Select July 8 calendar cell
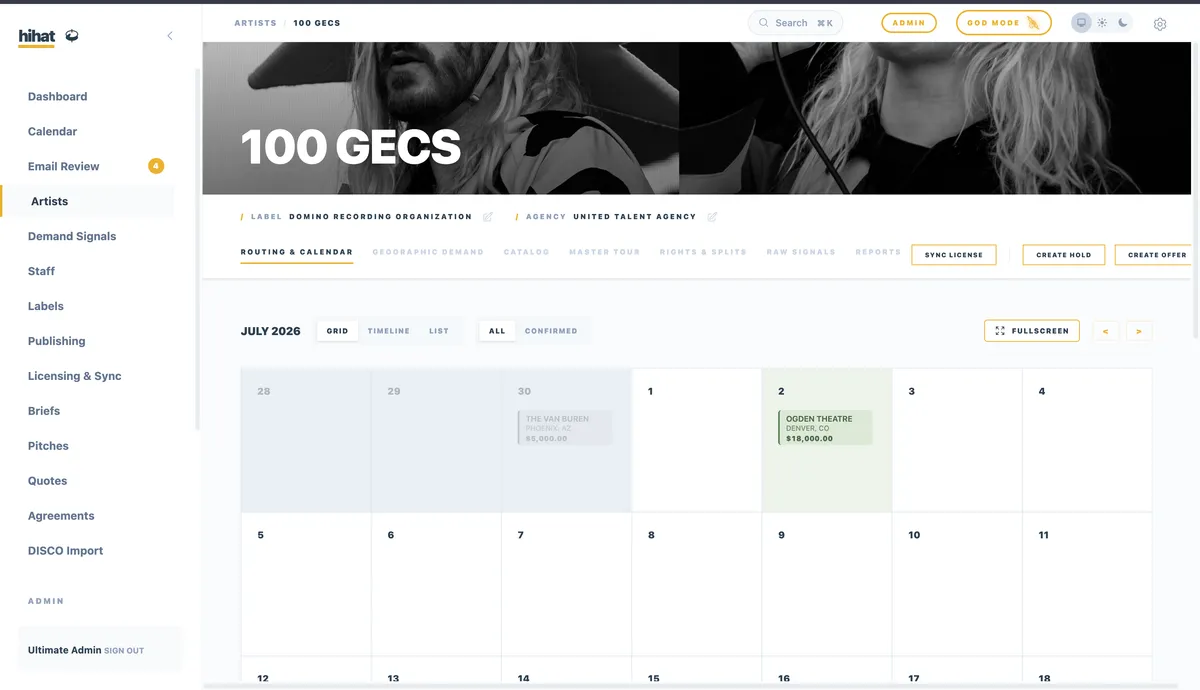1200x690 pixels. pos(696,584)
